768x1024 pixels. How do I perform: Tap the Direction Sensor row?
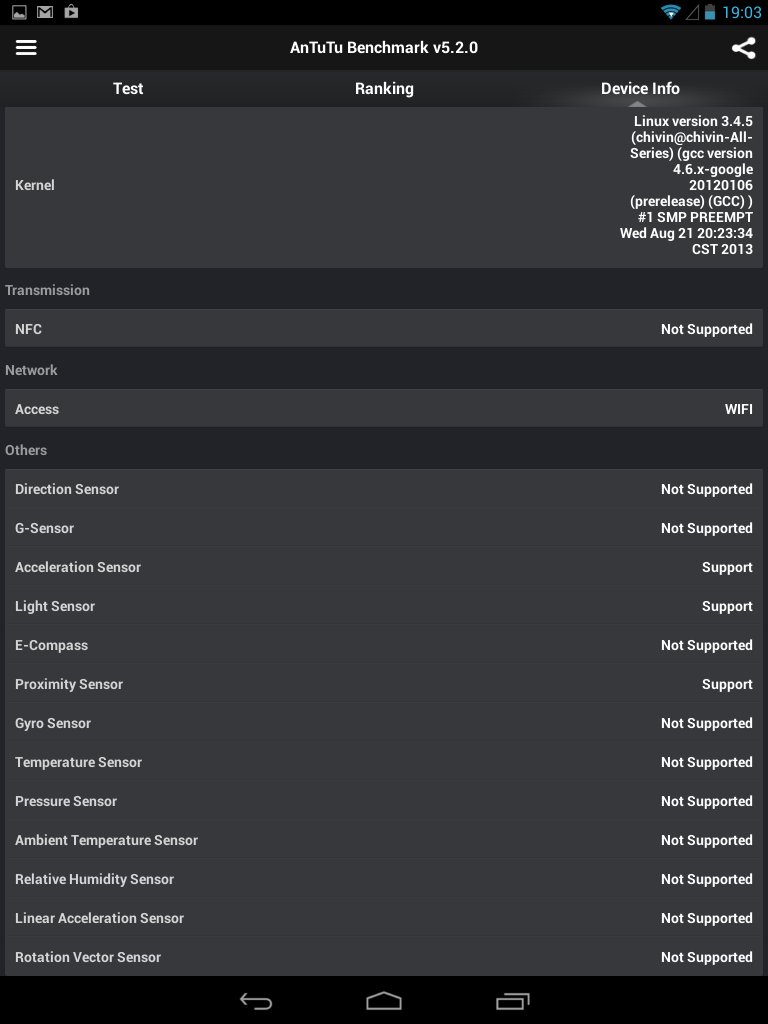click(x=384, y=489)
